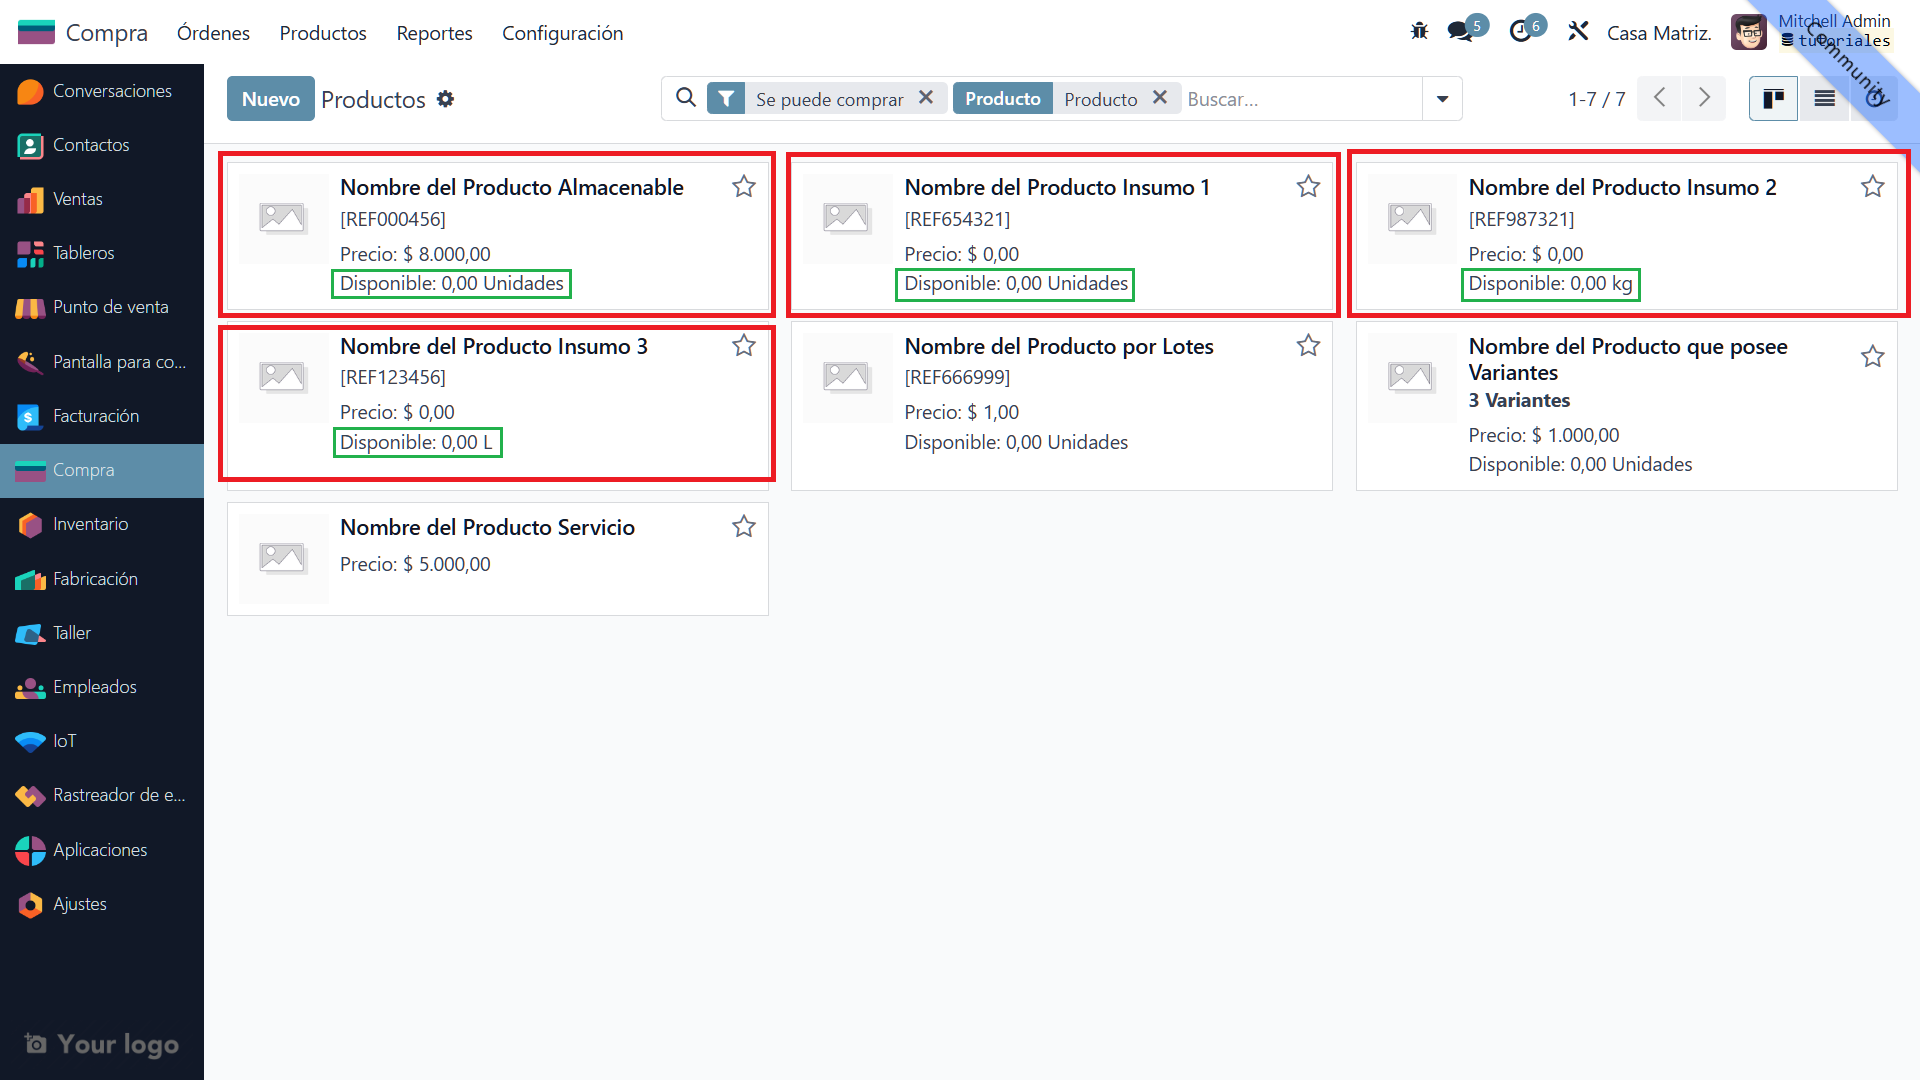Open the debug bug icon
Image resolution: width=1920 pixels, height=1080 pixels.
(x=1419, y=32)
